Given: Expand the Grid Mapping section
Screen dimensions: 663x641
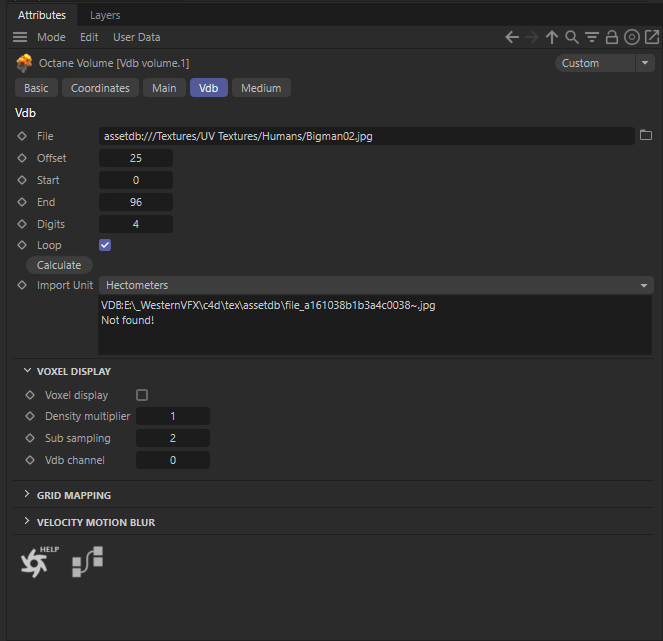Looking at the screenshot, I should tap(74, 495).
